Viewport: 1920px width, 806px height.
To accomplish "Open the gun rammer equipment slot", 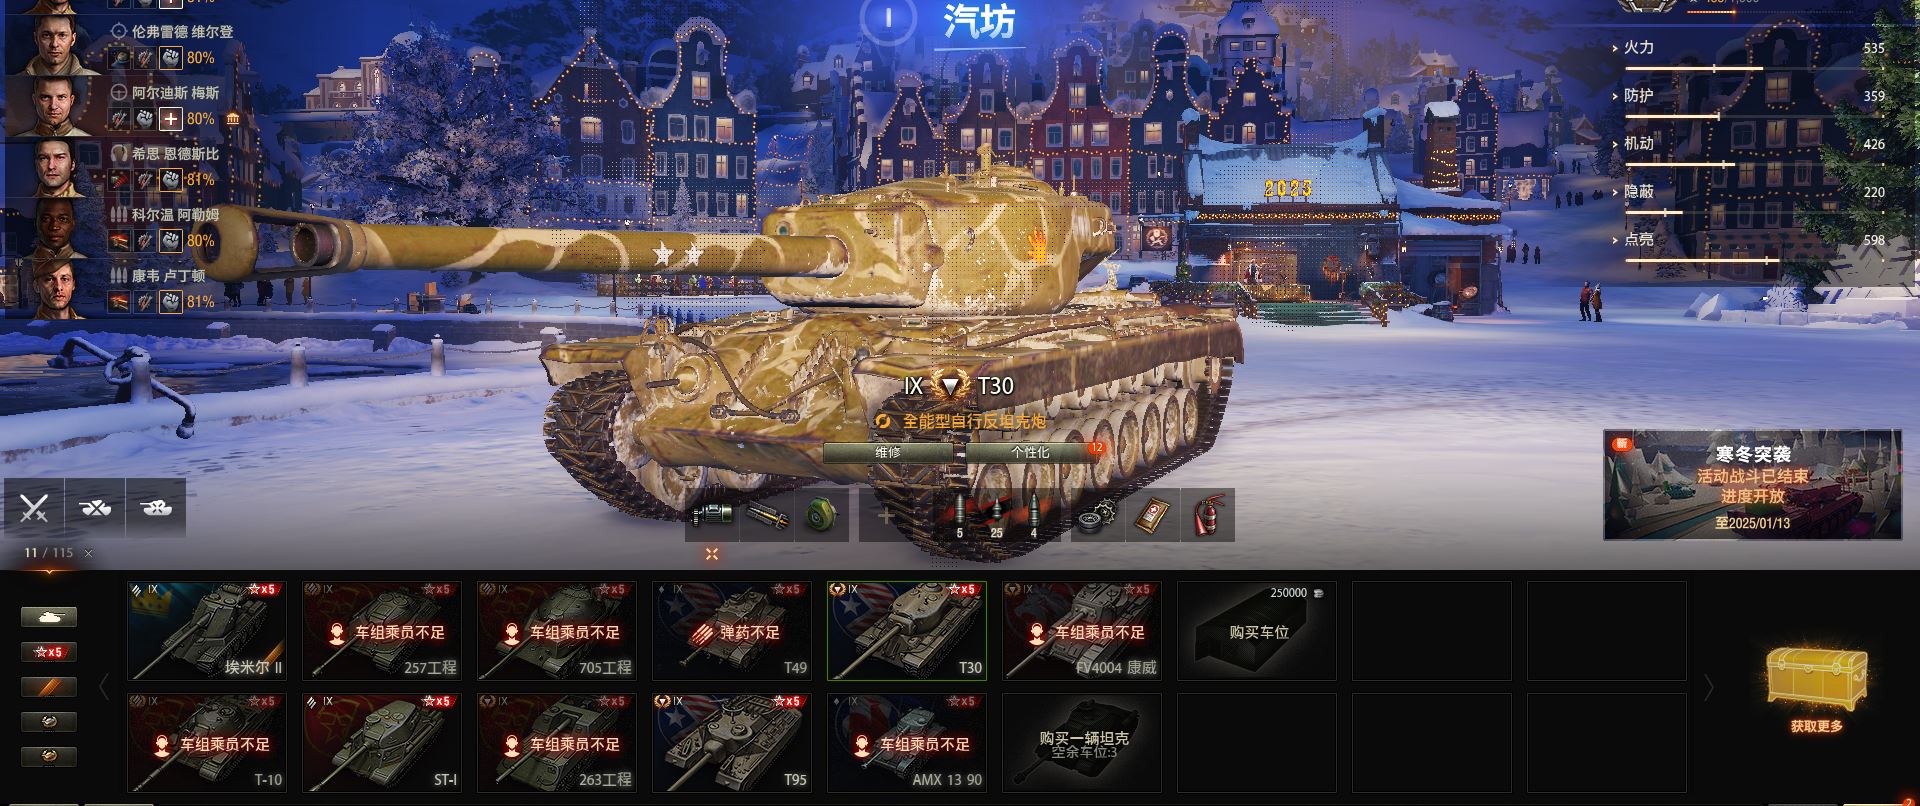I will 767,516.
